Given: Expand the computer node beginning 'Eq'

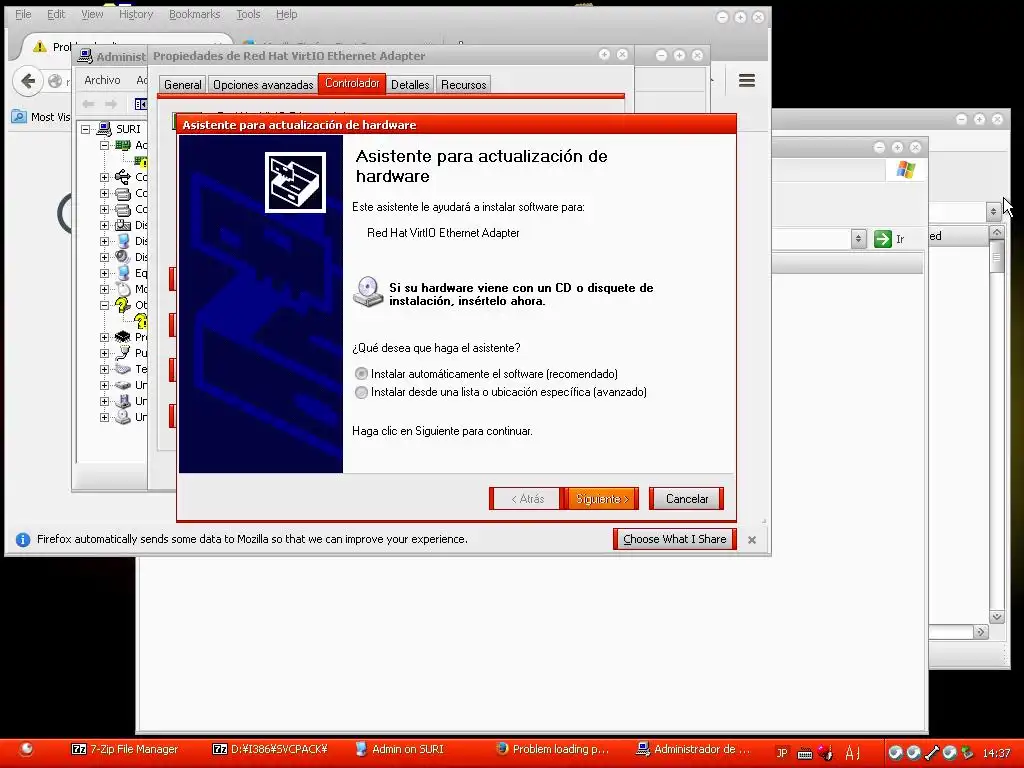Looking at the screenshot, I should point(104,273).
